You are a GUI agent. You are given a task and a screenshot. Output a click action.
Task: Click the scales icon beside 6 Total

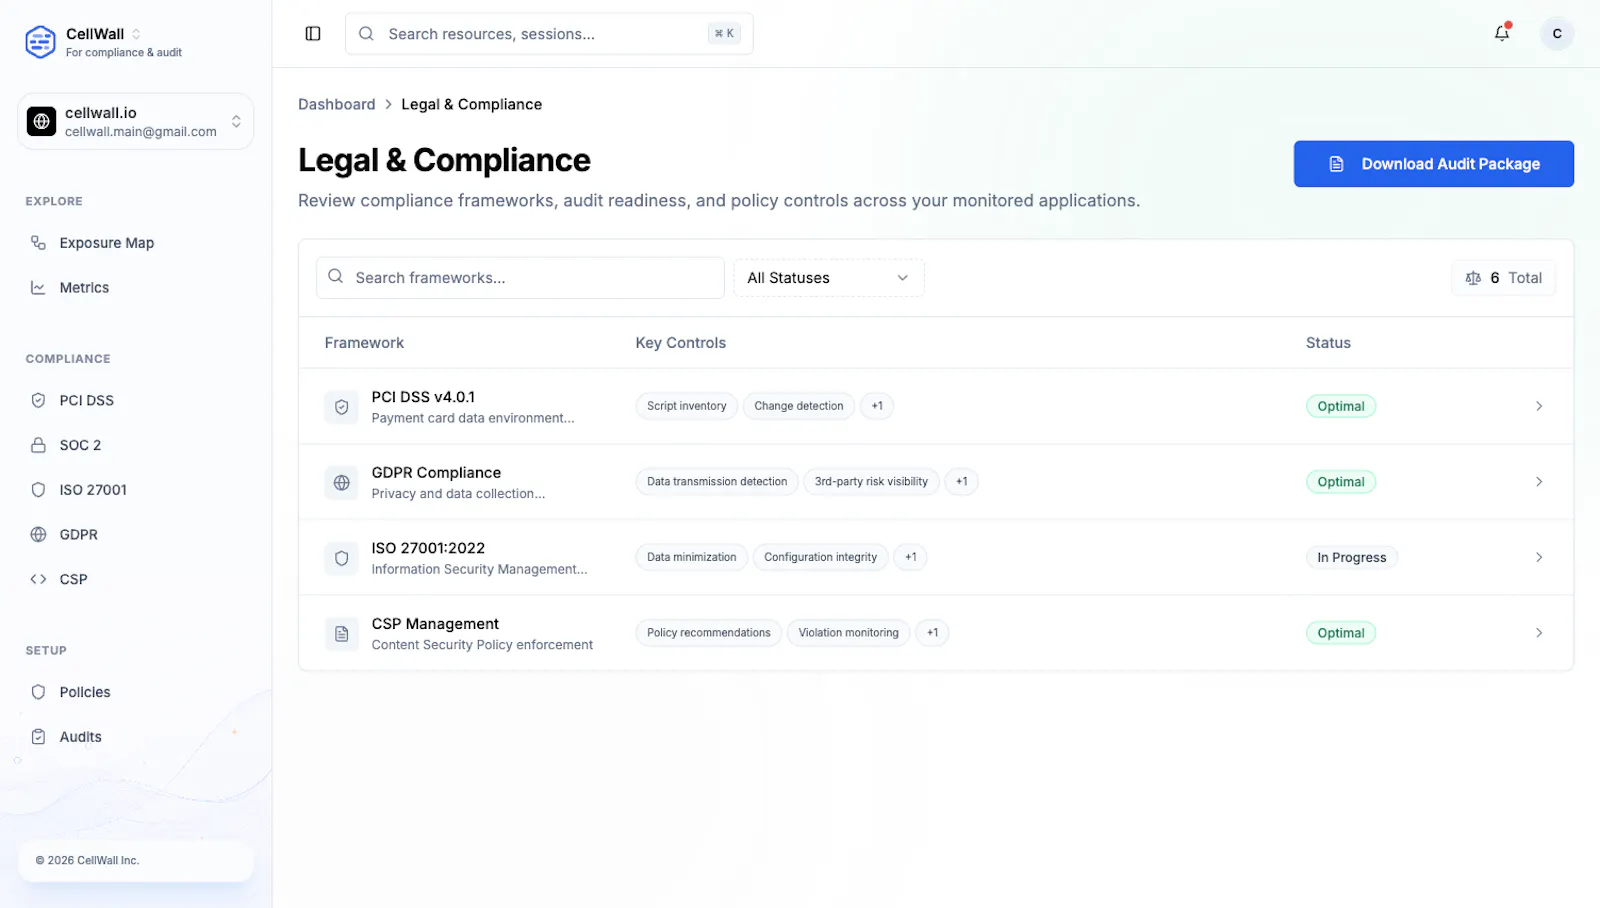point(1473,278)
